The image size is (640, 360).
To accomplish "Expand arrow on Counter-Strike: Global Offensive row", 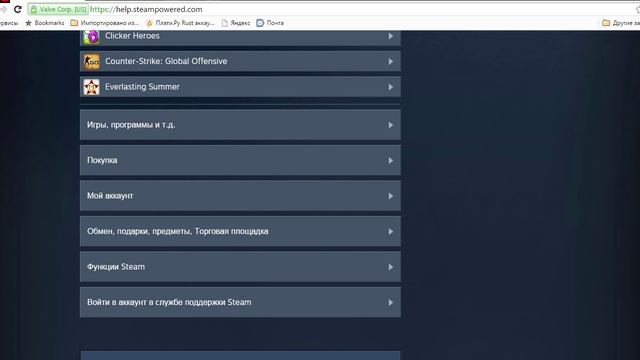I will pyautogui.click(x=391, y=62).
